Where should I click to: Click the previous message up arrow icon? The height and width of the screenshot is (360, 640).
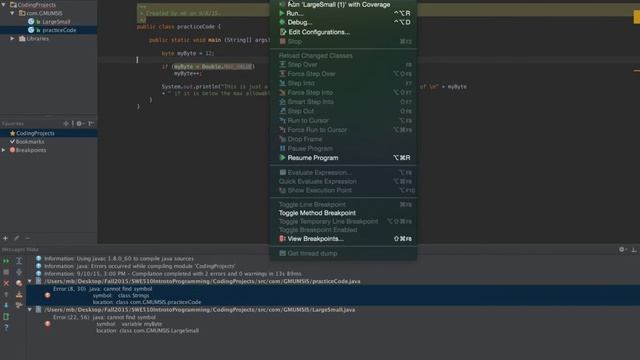[x=6, y=294]
